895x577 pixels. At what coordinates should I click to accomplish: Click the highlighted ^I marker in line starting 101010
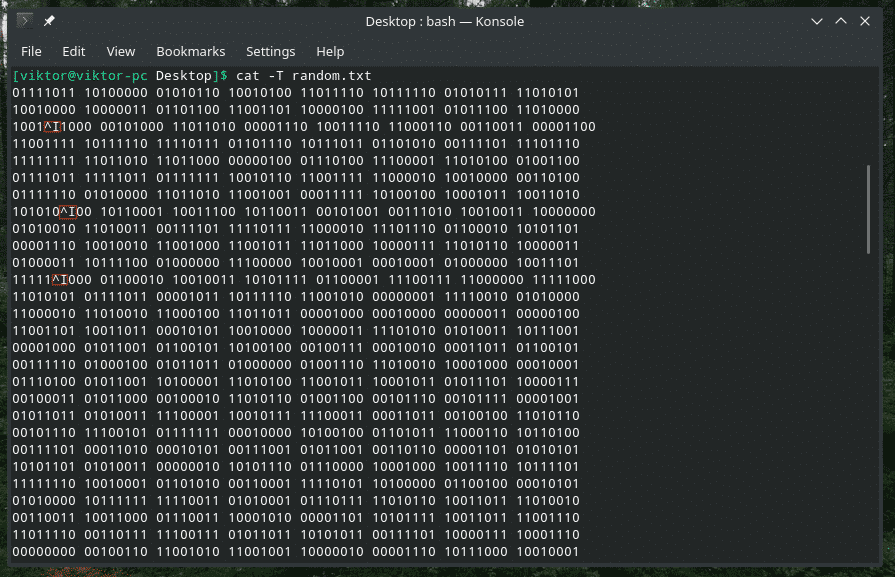(68, 212)
